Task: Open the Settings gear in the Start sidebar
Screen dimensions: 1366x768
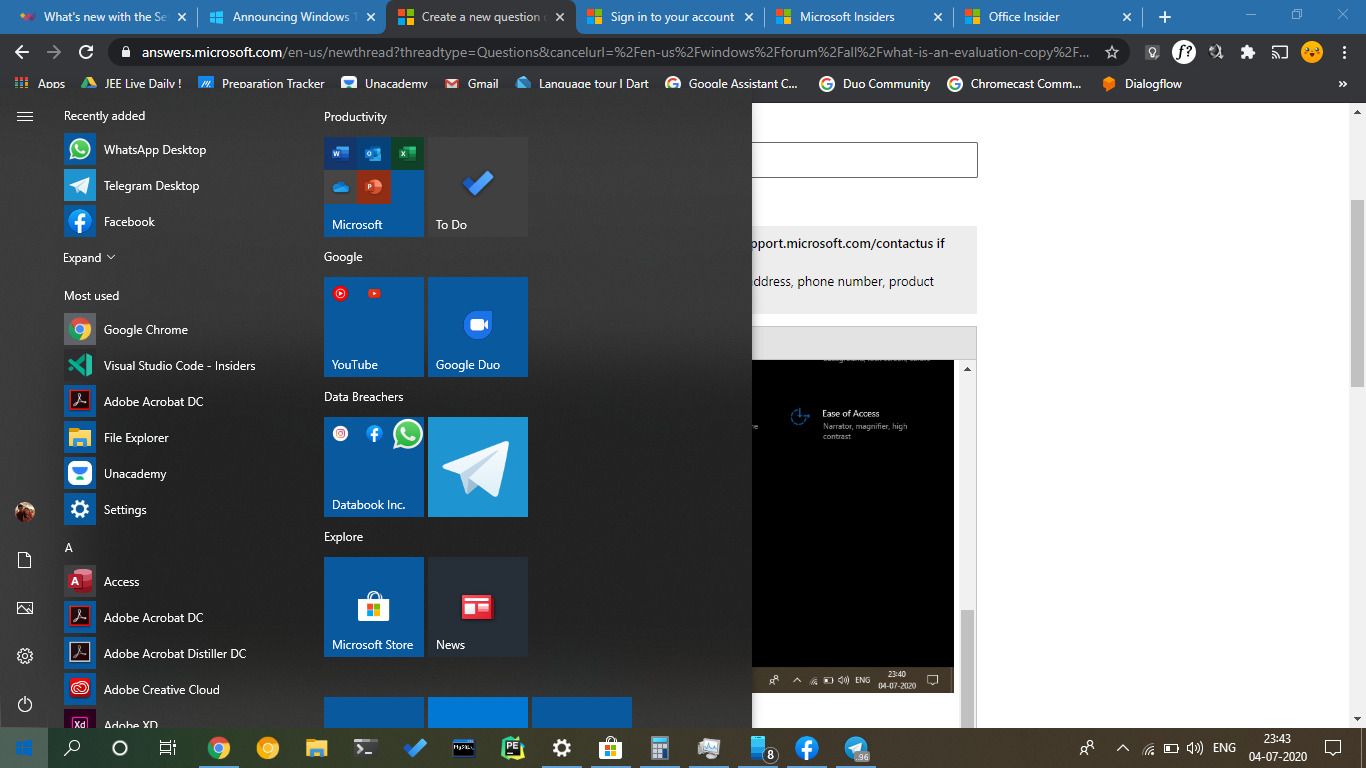Action: (25, 656)
